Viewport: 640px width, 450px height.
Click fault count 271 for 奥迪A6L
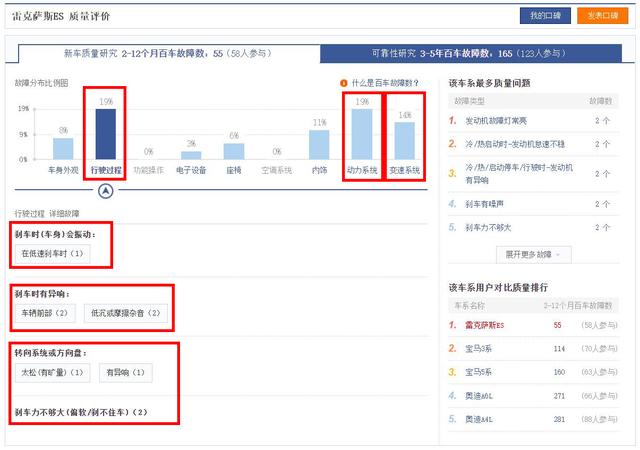click(x=559, y=396)
